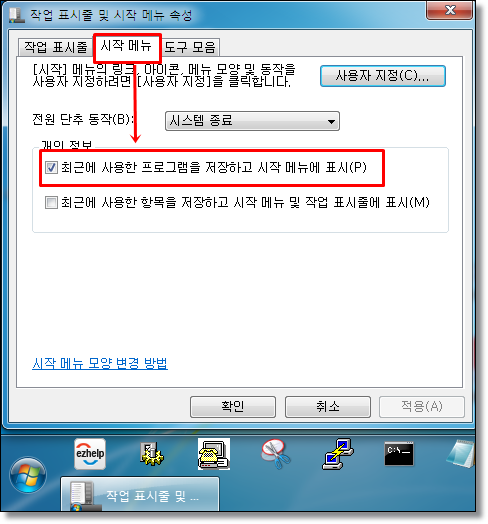This screenshot has height=524, width=488.
Task: Open the Notepad icon on taskbar
Action: click(x=461, y=454)
